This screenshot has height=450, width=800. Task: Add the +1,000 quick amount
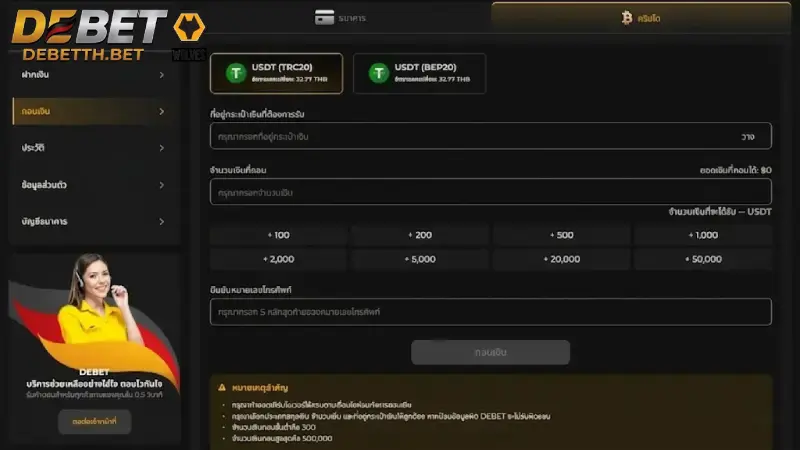(x=703, y=235)
